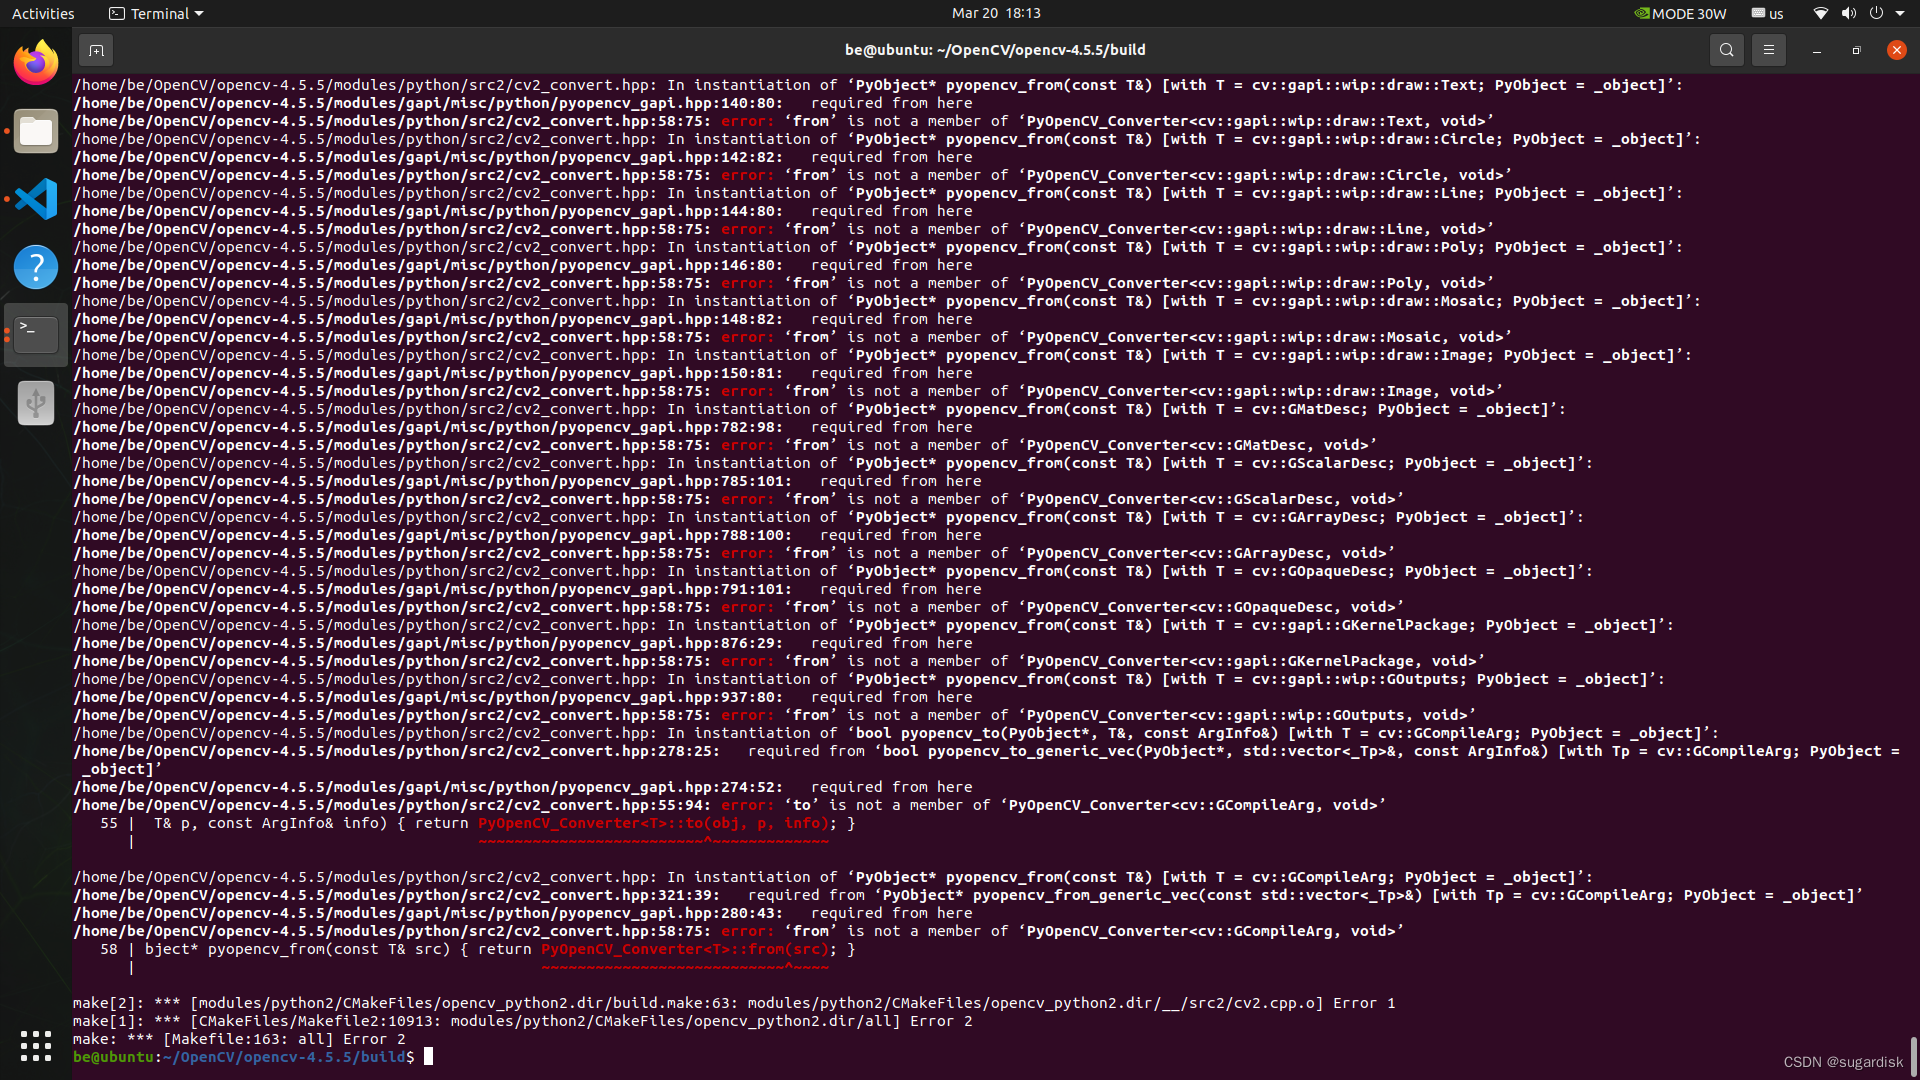1920x1080 pixels.
Task: Search terminal output with magnifier button
Action: [1726, 50]
